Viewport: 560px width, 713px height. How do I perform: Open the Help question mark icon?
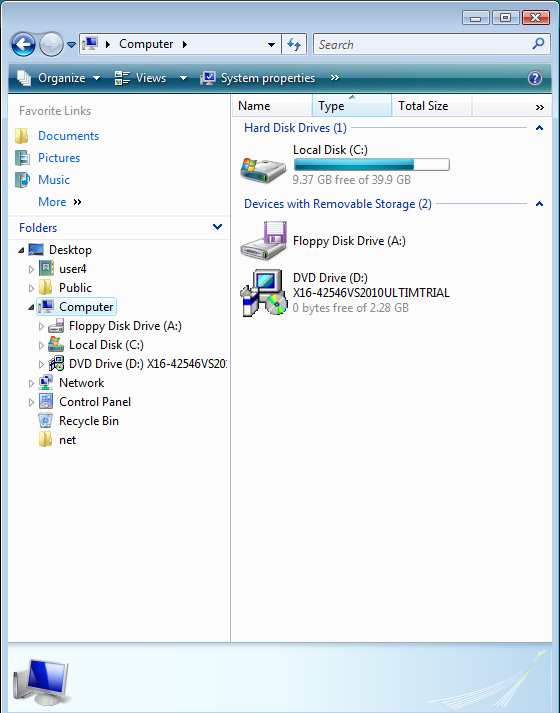tap(535, 78)
